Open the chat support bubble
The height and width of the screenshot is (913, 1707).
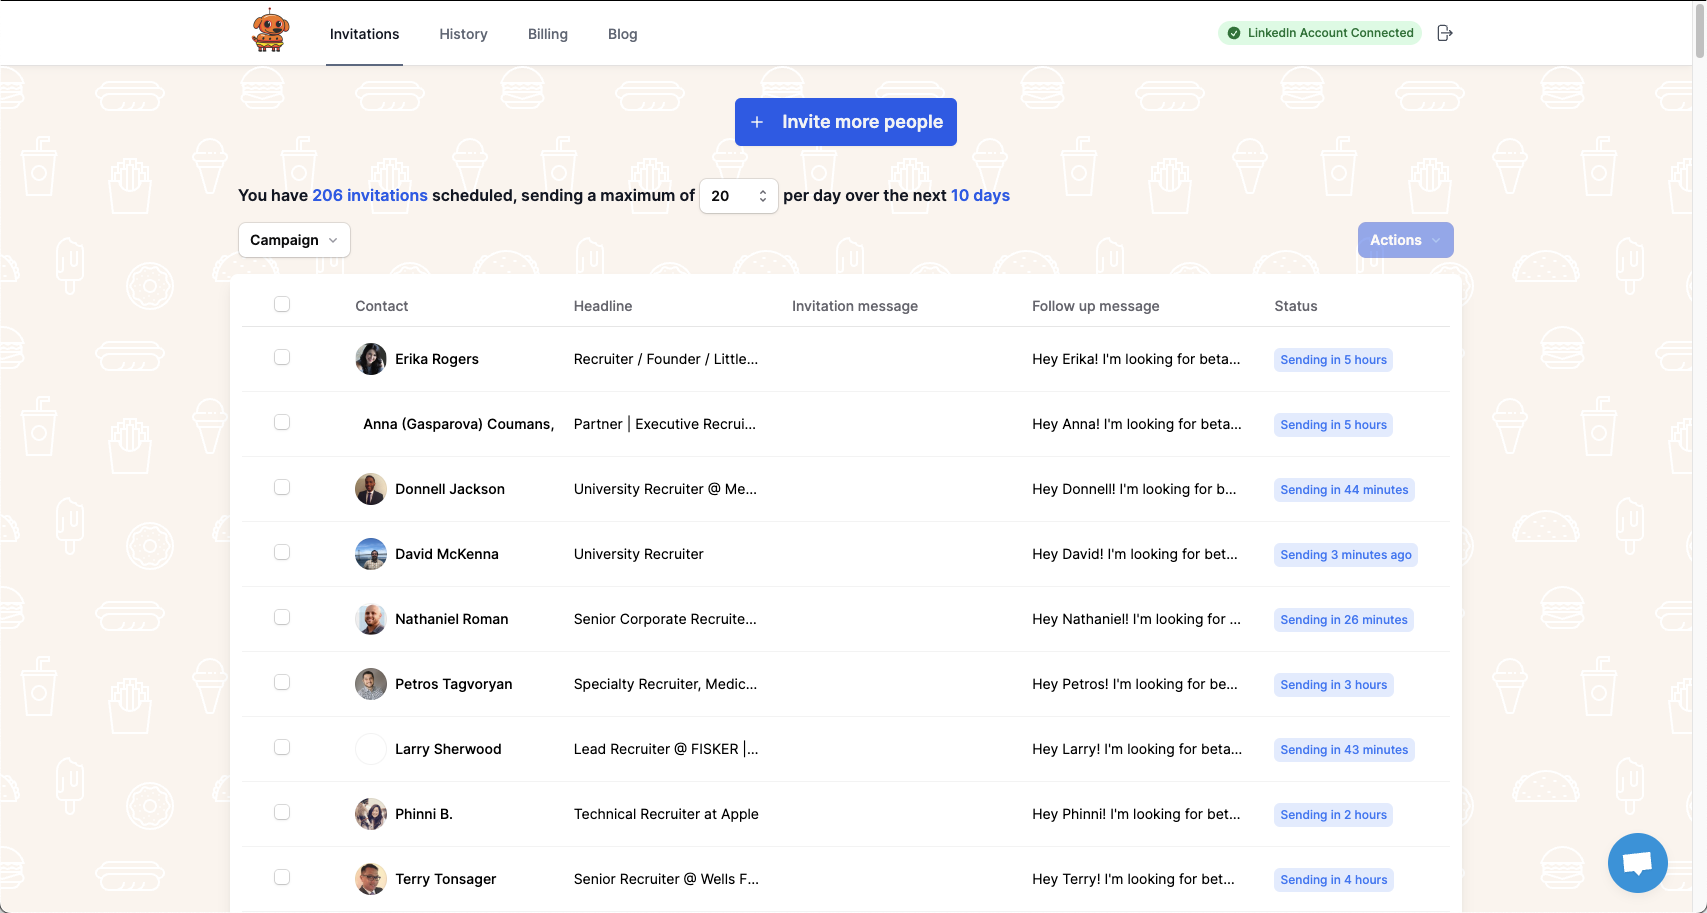pyautogui.click(x=1637, y=862)
